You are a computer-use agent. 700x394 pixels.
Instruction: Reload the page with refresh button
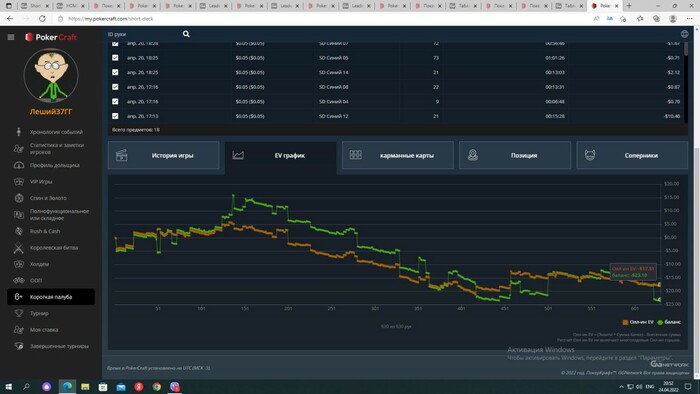coord(42,19)
